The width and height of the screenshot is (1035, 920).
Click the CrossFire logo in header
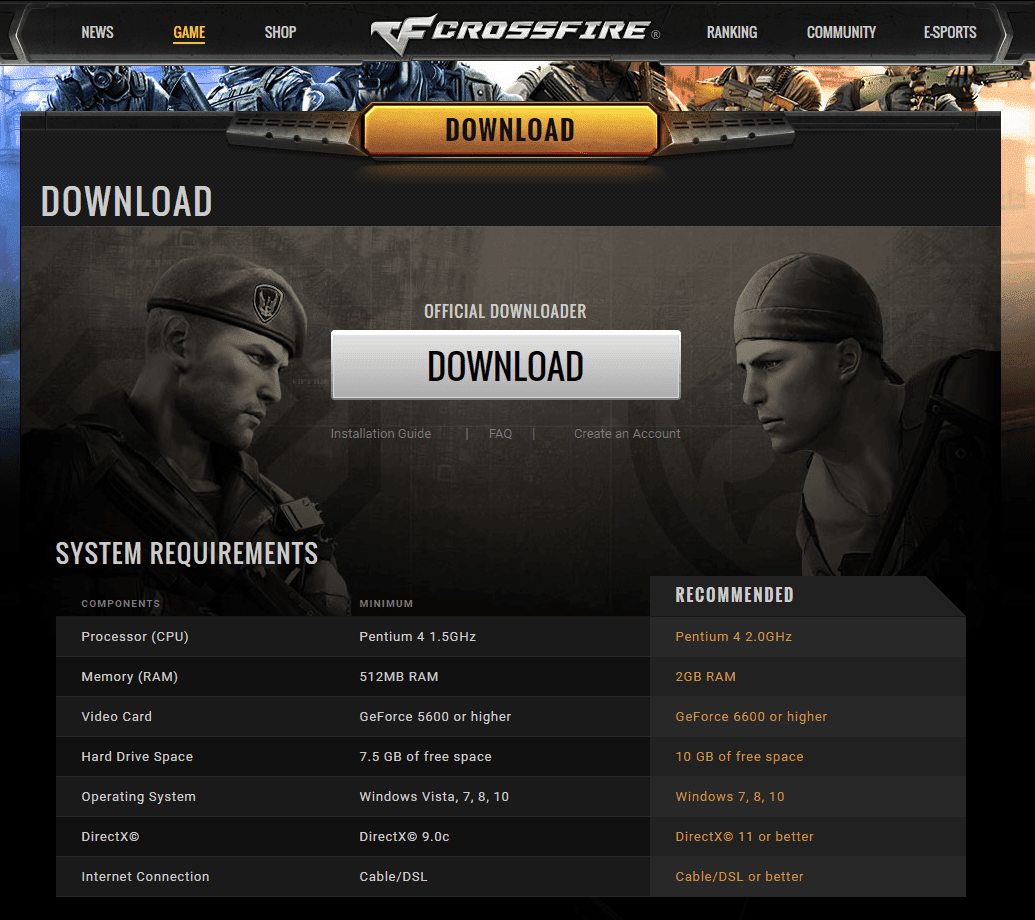coord(515,32)
